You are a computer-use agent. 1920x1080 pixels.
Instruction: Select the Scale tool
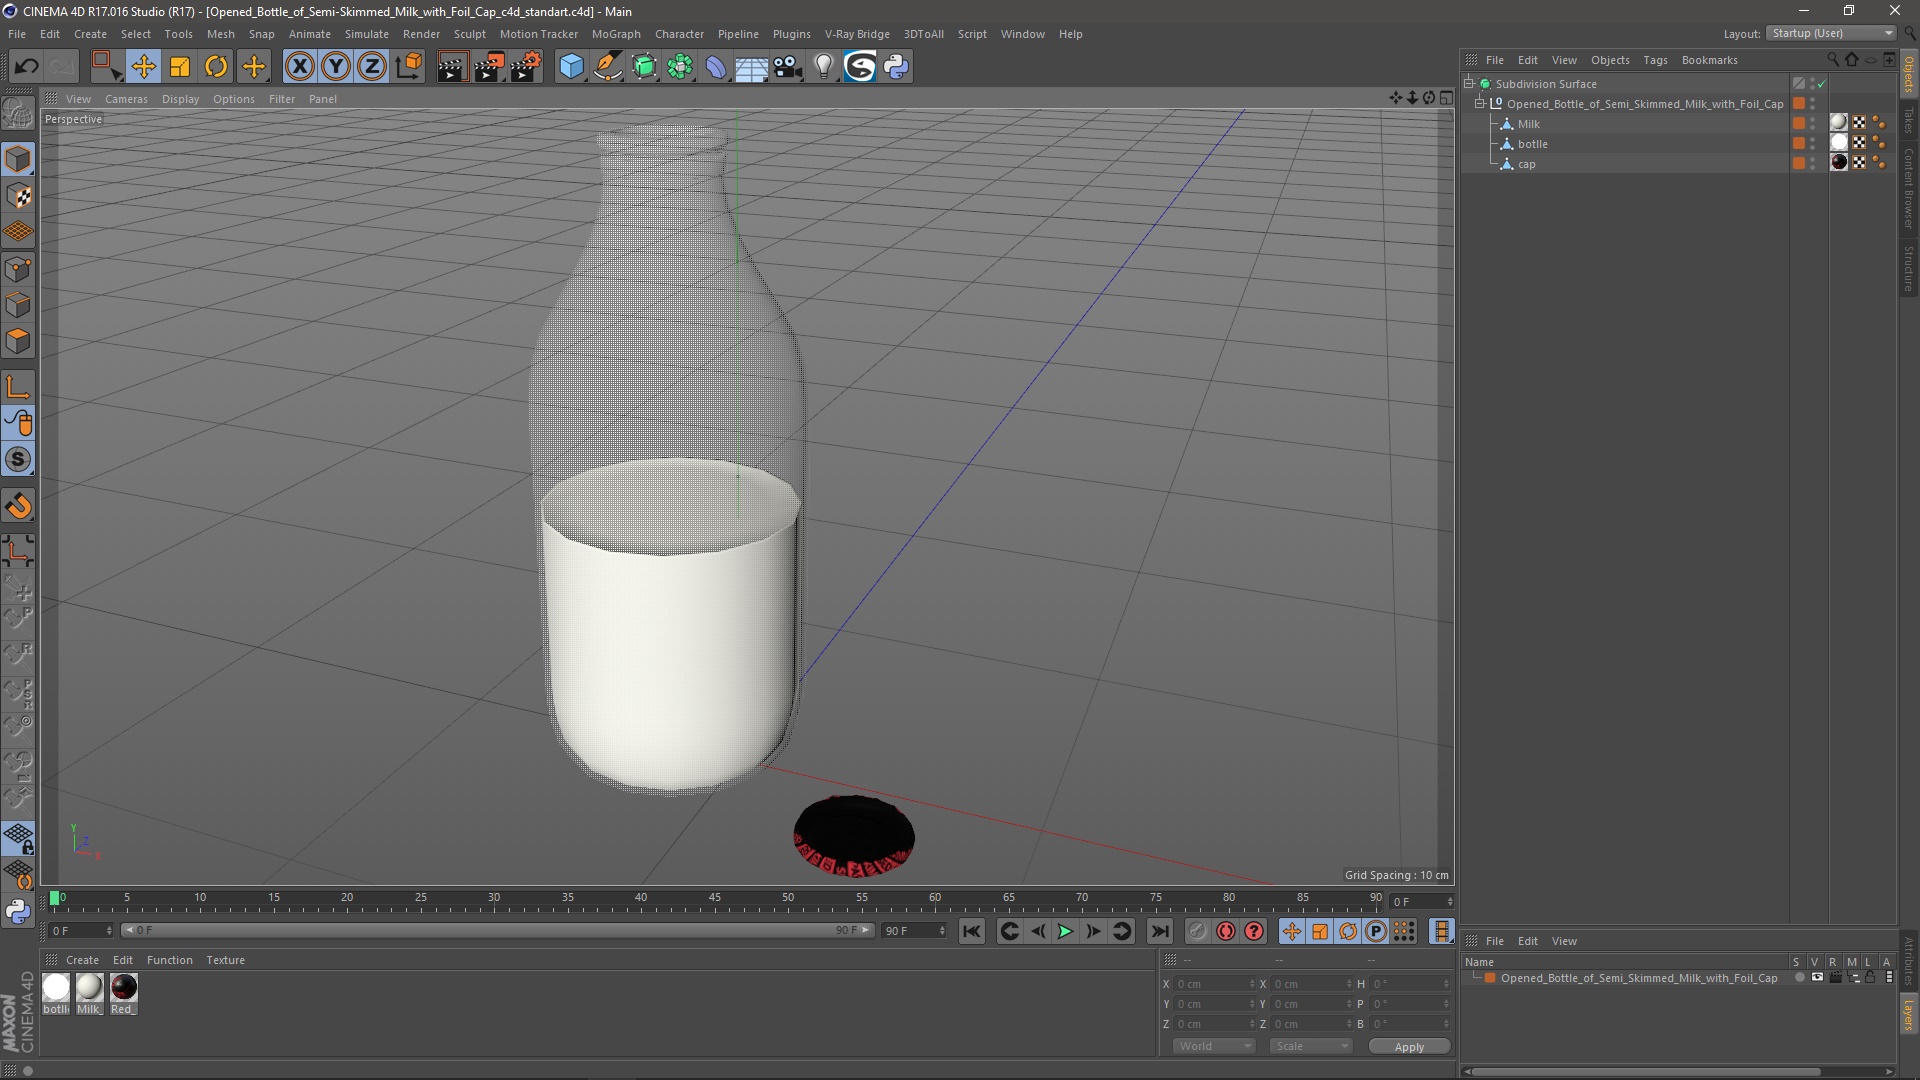pyautogui.click(x=180, y=67)
